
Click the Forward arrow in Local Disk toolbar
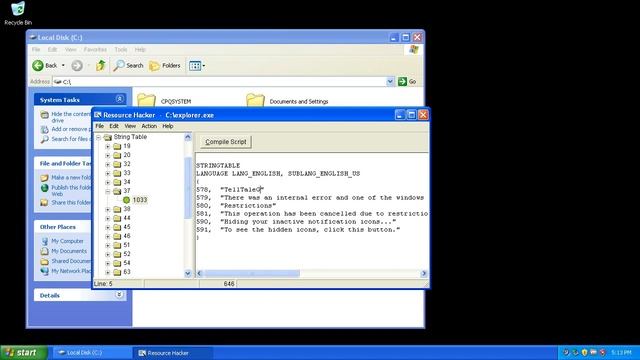point(77,65)
